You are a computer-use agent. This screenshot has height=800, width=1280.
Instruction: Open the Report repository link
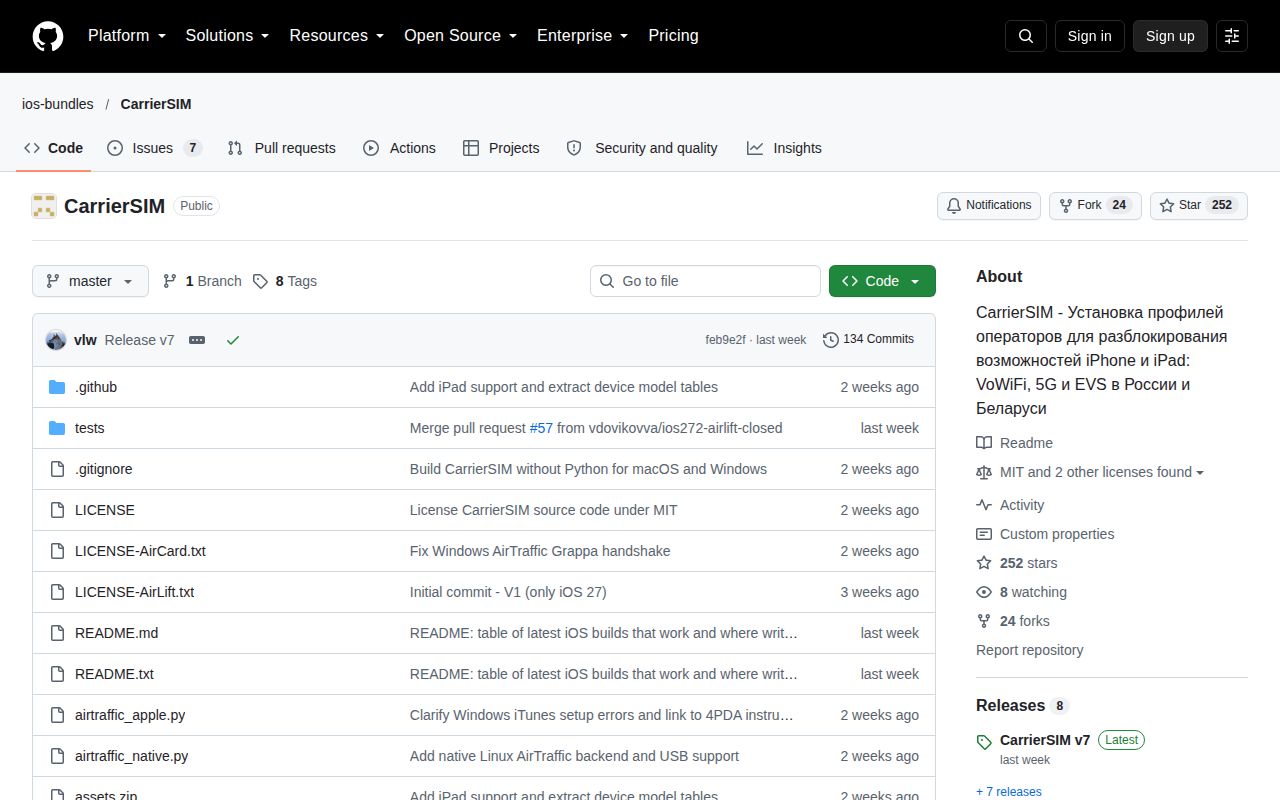(1029, 650)
